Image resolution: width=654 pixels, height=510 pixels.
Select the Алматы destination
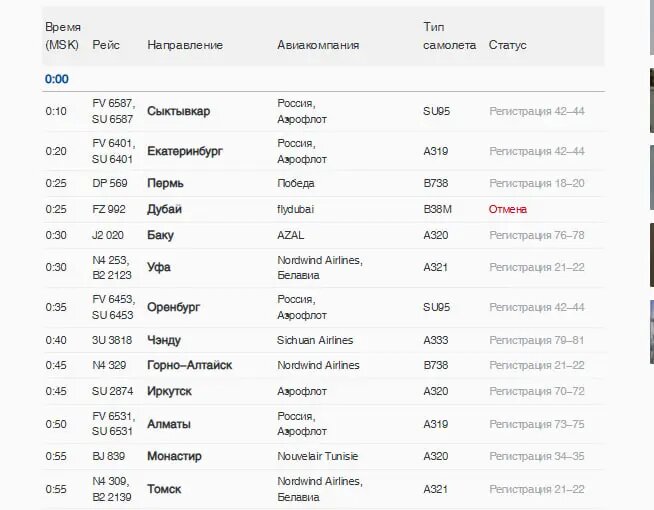168,424
